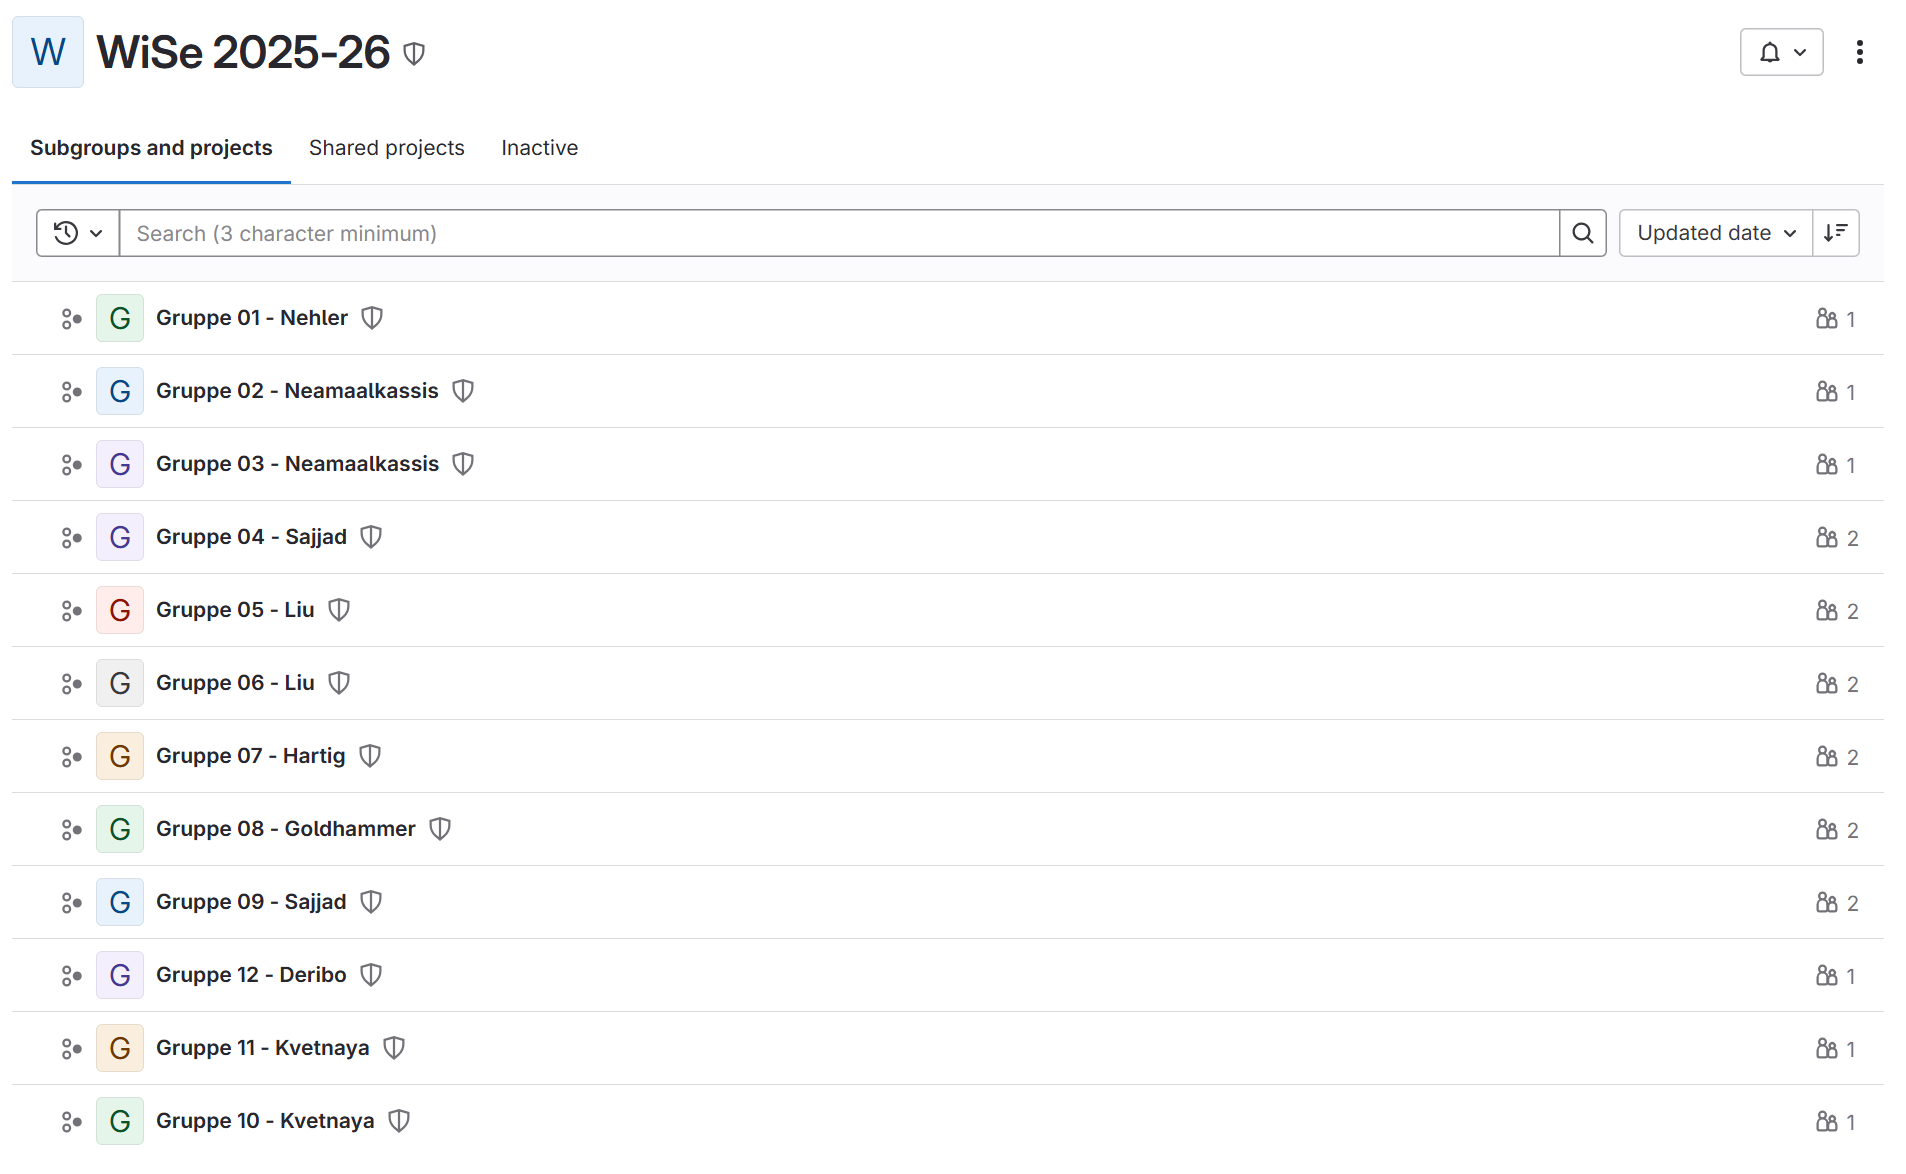Select the Subgroups and projects tab
Screen dimensions: 1906x1174
coord(151,148)
